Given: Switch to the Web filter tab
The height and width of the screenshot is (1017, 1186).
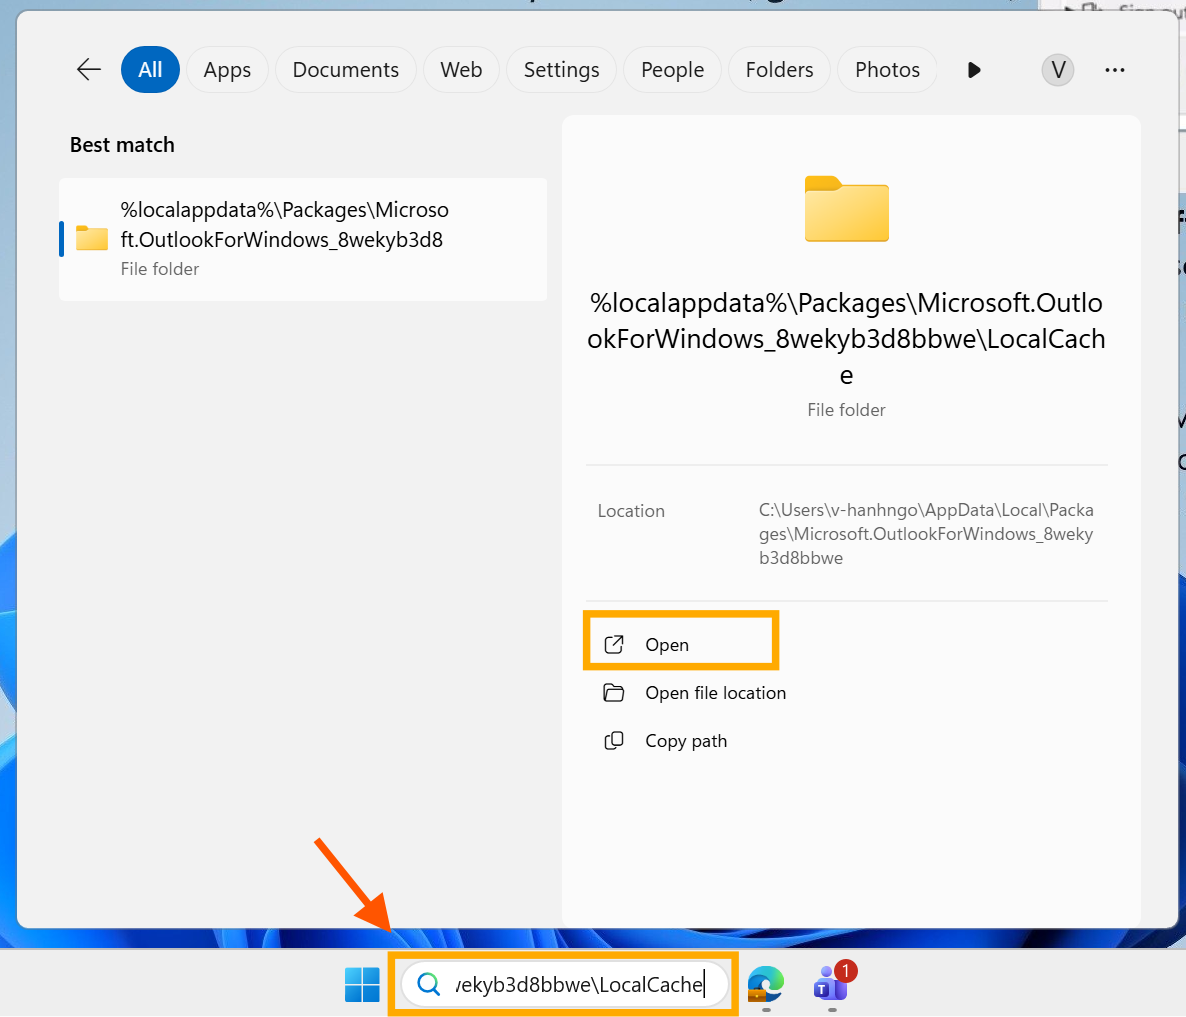Looking at the screenshot, I should point(461,70).
